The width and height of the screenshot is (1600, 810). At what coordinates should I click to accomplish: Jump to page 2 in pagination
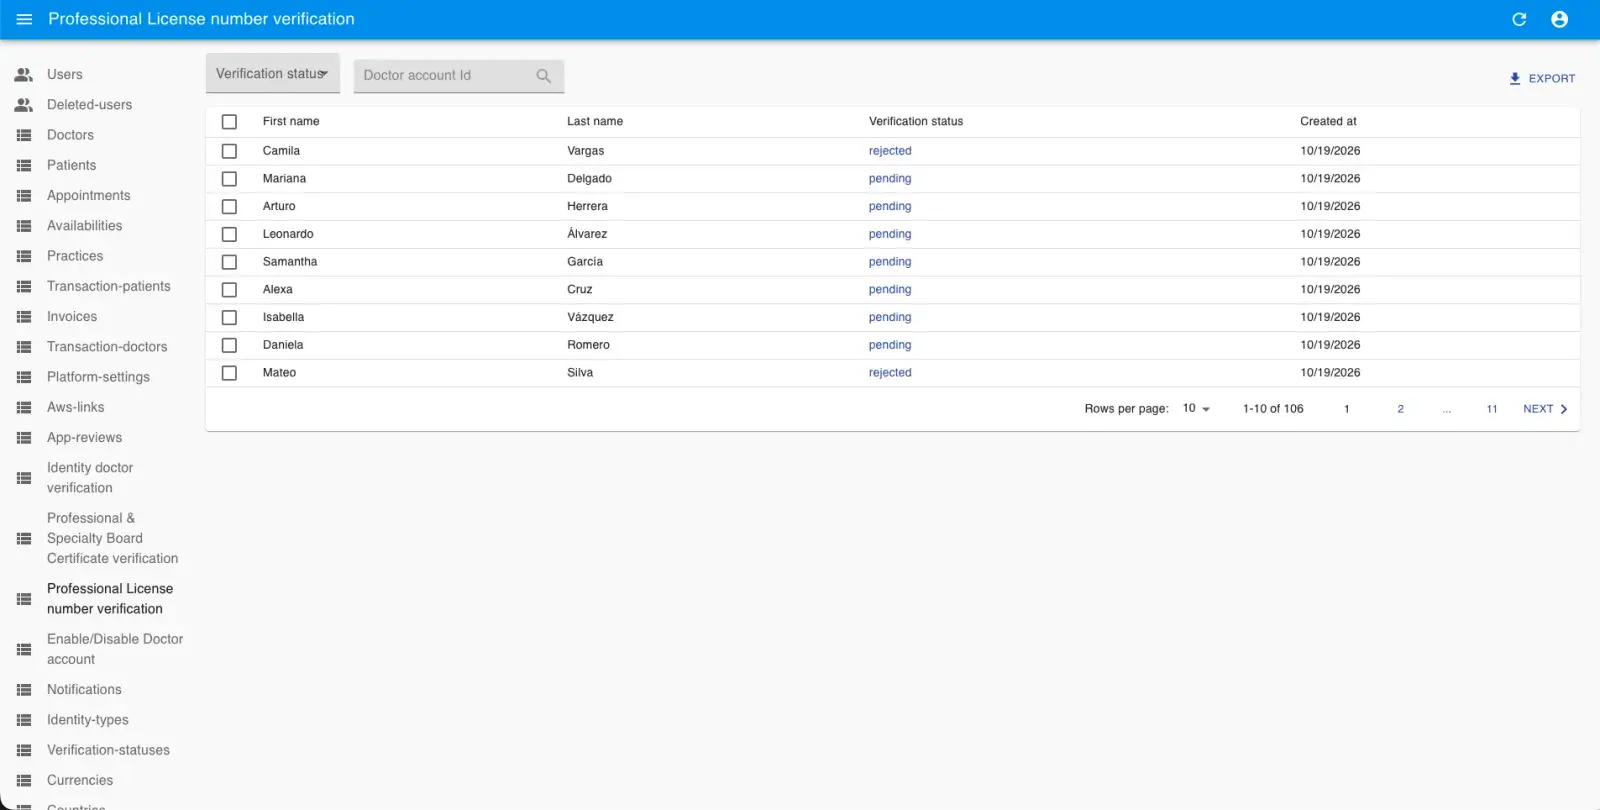point(1400,409)
